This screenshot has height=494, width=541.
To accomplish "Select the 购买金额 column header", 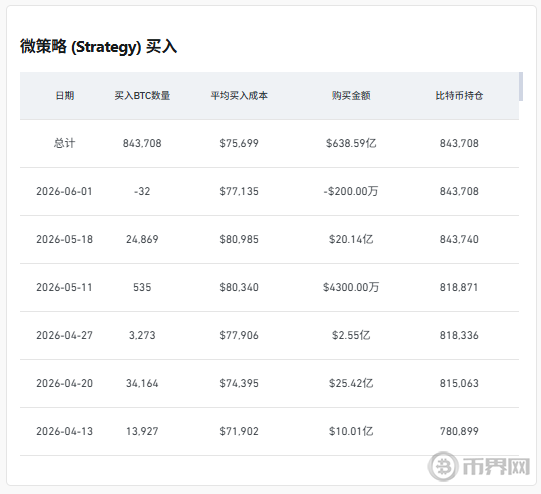I will coord(351,96).
